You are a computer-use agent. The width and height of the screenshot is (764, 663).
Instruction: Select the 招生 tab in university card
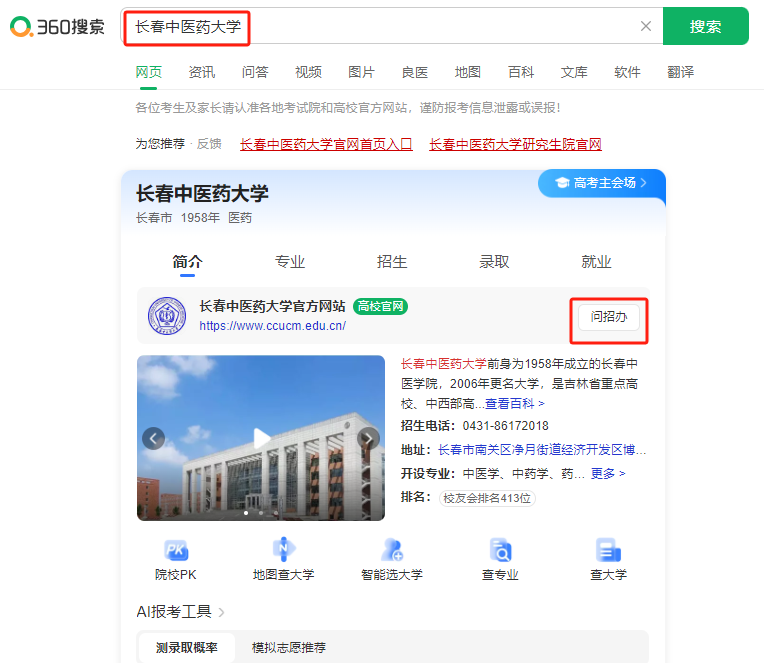pos(392,262)
